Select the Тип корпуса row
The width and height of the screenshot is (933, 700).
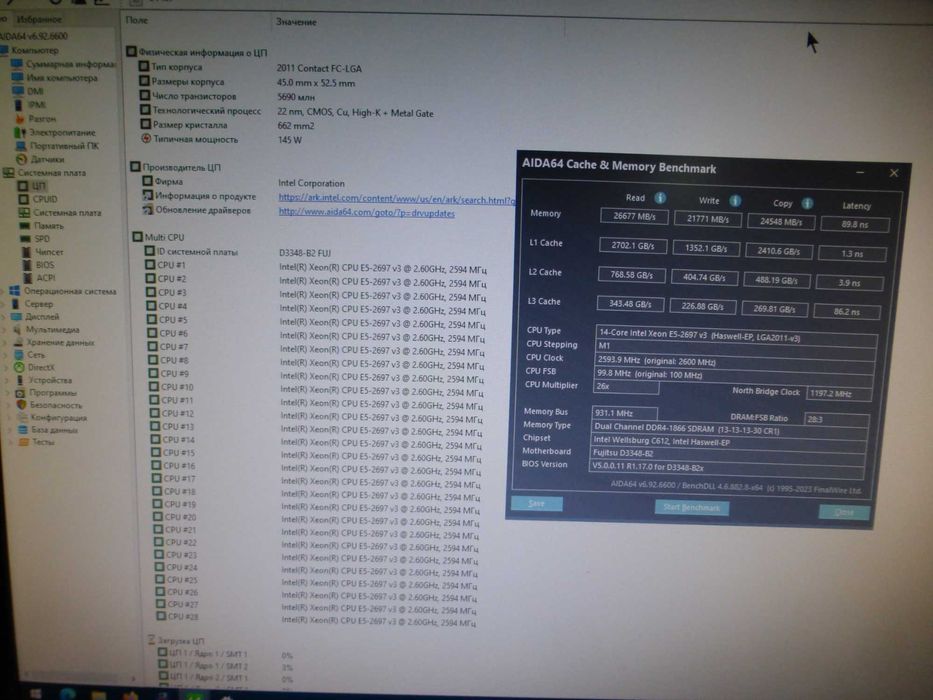[251, 67]
